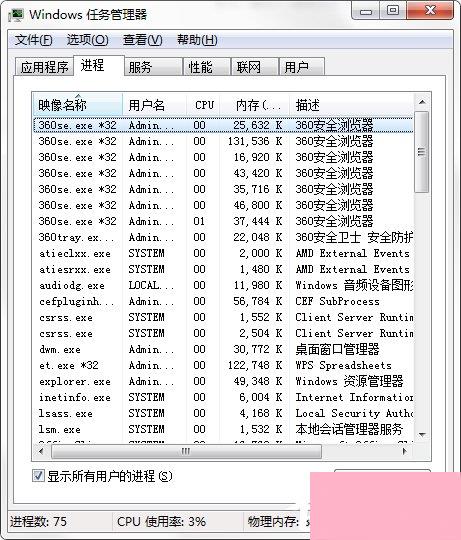This screenshot has width=461, height=540.
Task: Click the LOCAL... user name cell
Action: (151, 285)
